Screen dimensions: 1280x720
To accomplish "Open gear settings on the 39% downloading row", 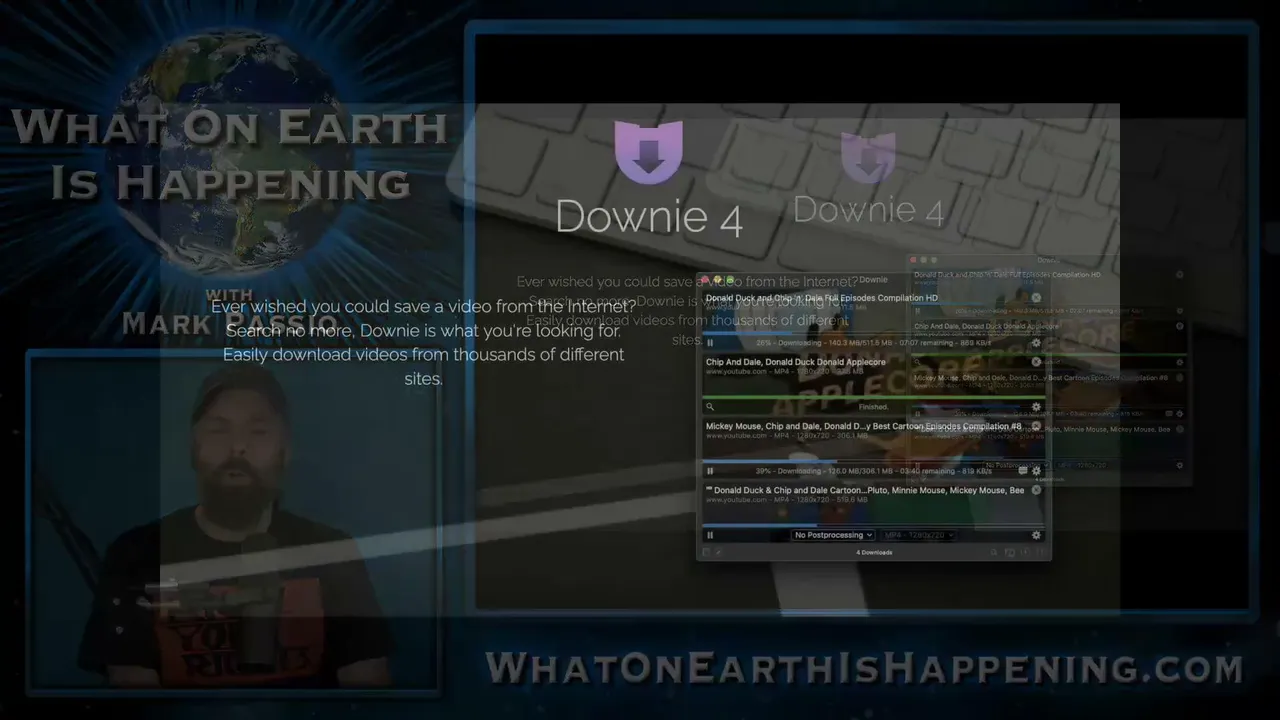I will pos(1036,471).
